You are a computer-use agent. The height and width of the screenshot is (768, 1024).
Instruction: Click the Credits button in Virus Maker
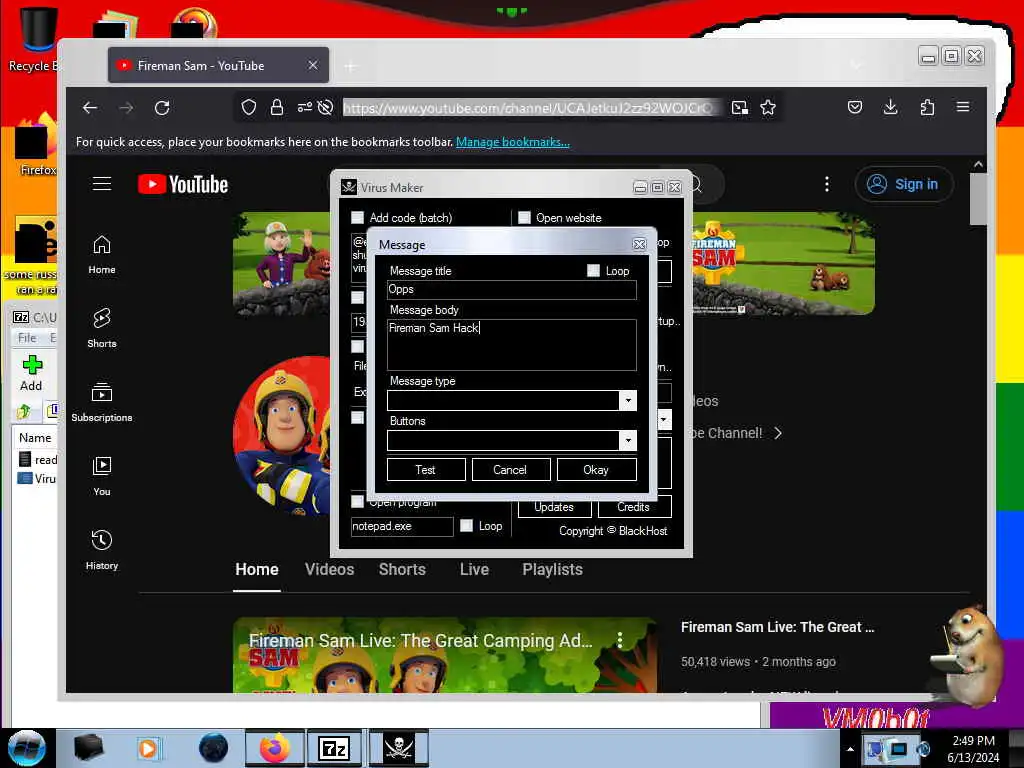[633, 507]
